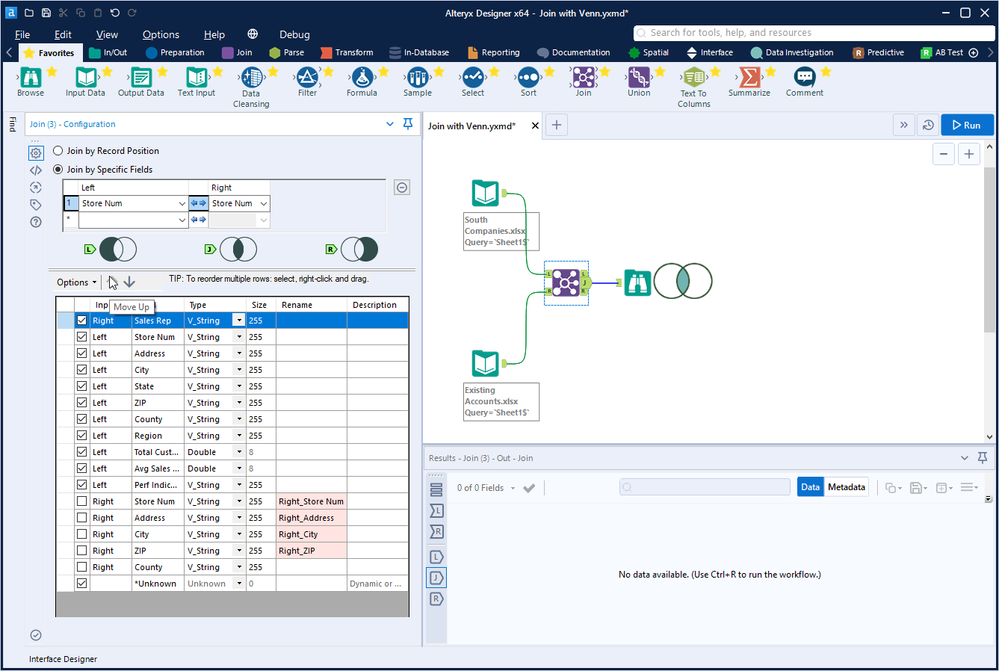Click the Browse tool on canvas

637,283
